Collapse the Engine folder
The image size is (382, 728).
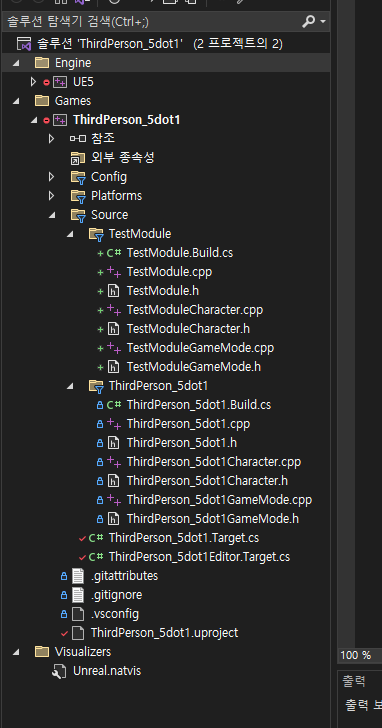(16, 63)
